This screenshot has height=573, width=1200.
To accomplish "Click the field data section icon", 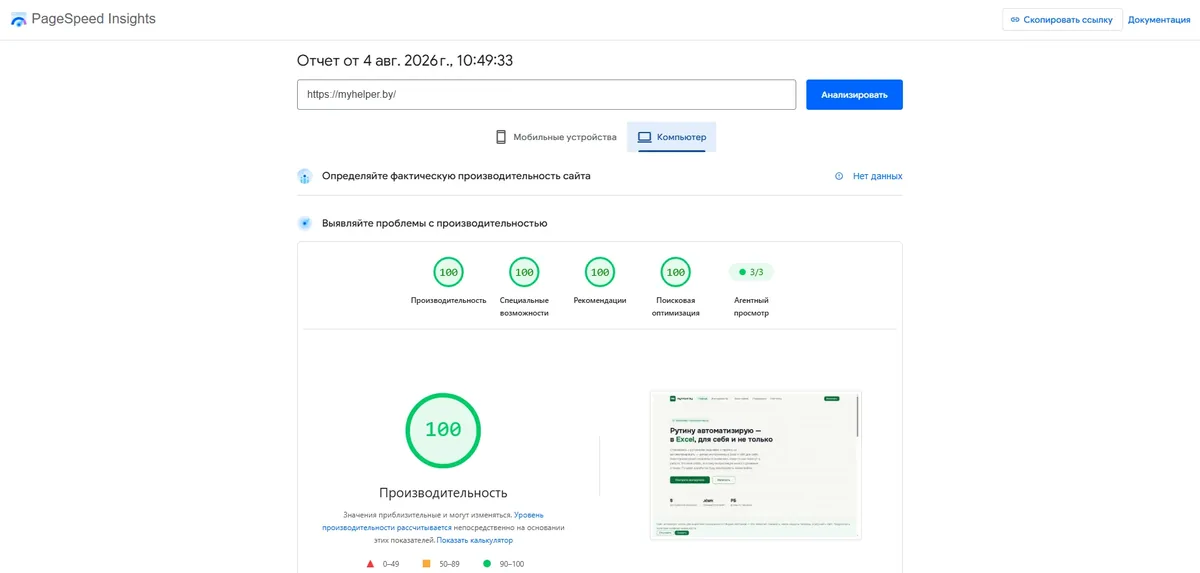I will [x=305, y=176].
